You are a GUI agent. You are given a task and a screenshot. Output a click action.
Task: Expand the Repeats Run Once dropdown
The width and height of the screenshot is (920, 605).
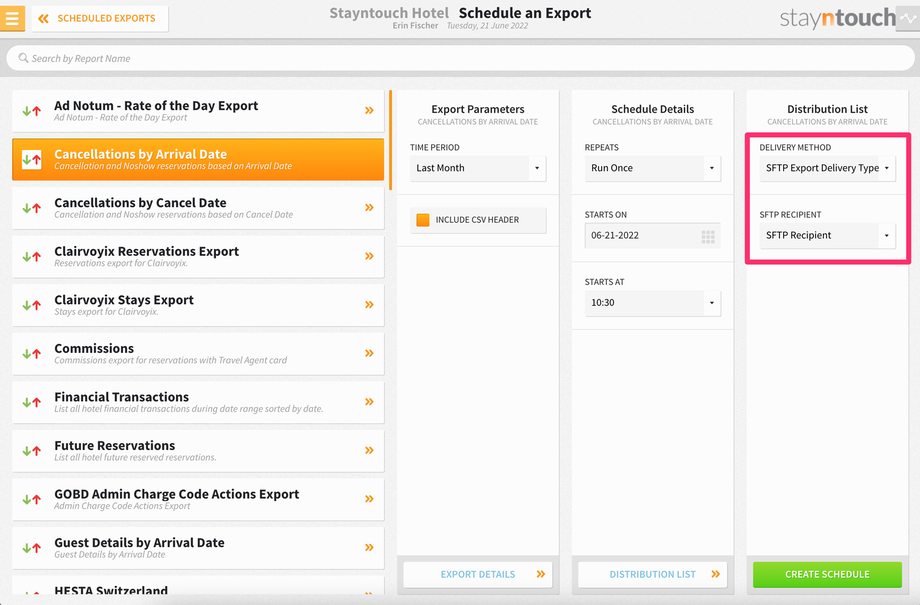pos(652,168)
